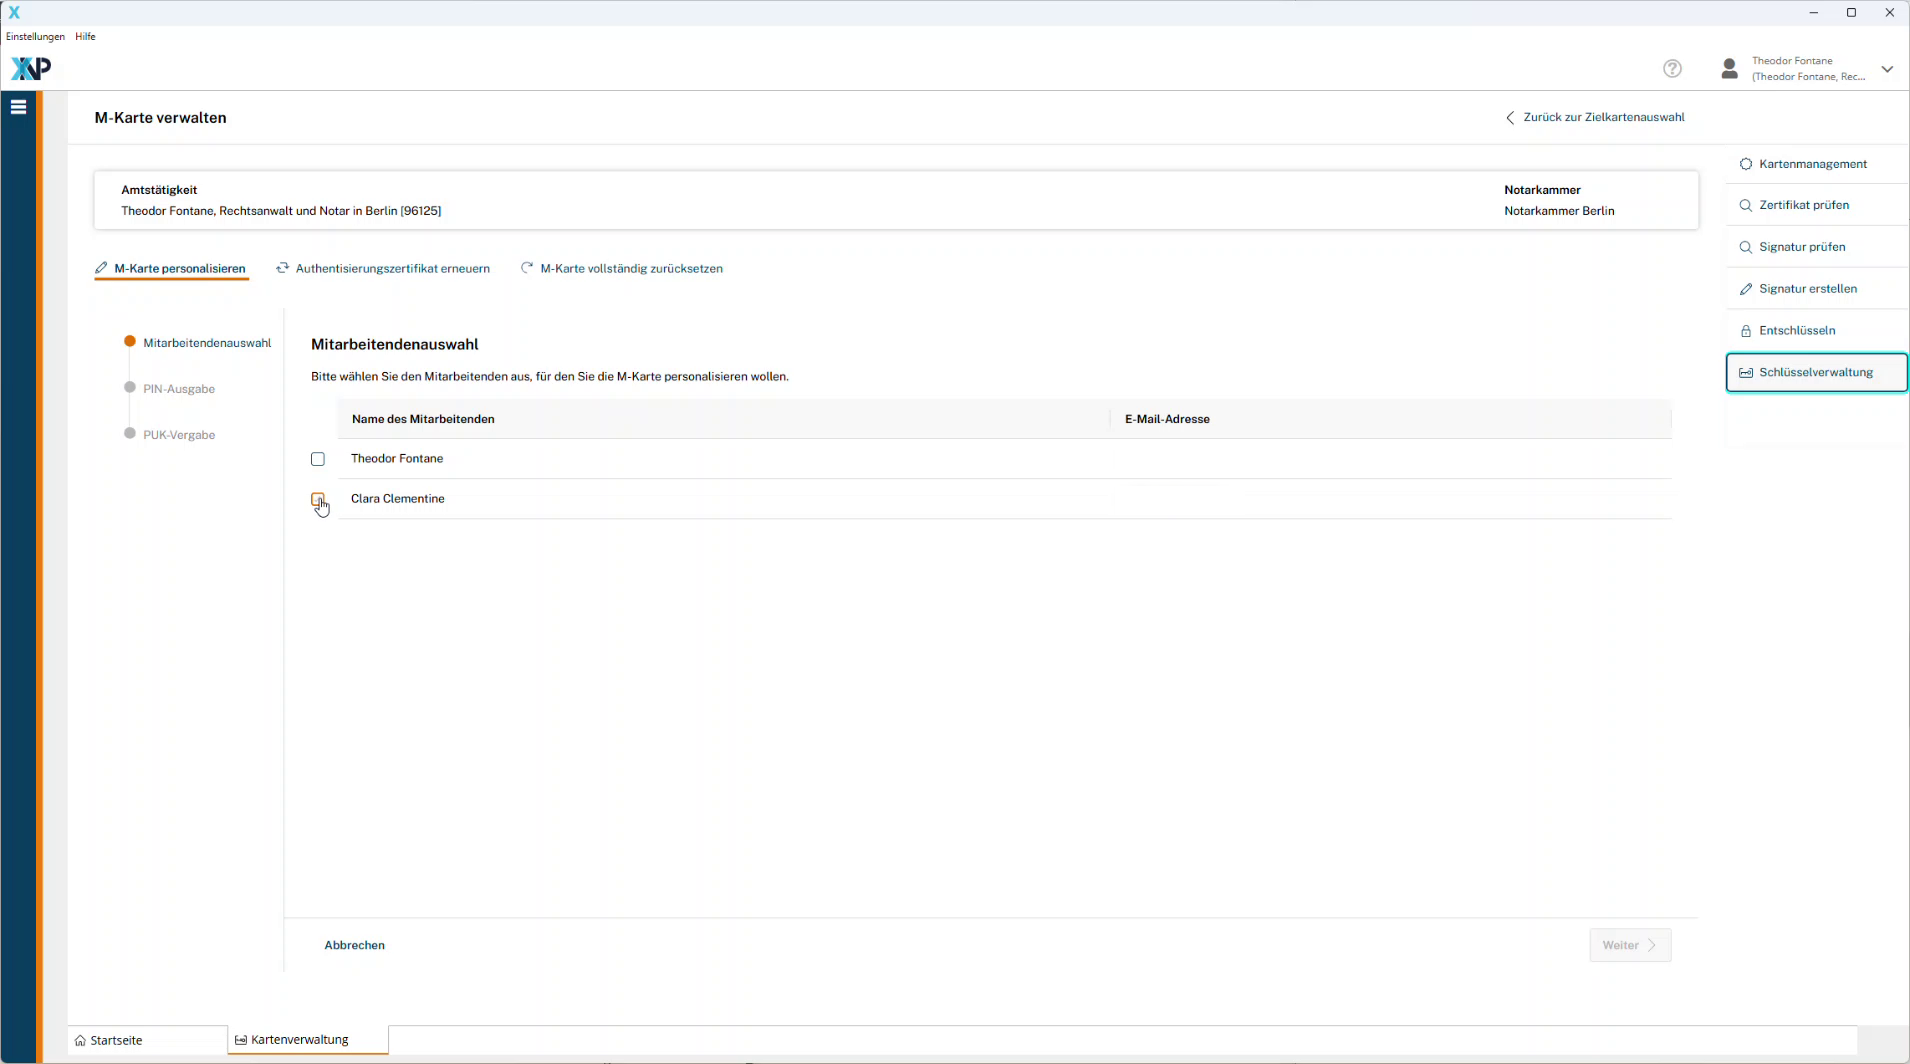Open the Entschlüsseln tool
Viewport: 1910px width, 1064px height.
[x=1796, y=331]
